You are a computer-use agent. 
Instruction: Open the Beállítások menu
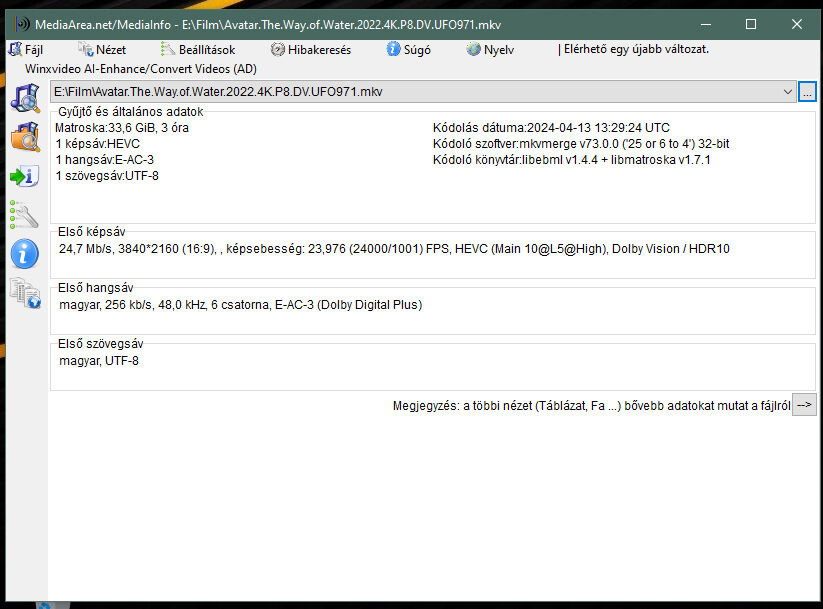(198, 49)
